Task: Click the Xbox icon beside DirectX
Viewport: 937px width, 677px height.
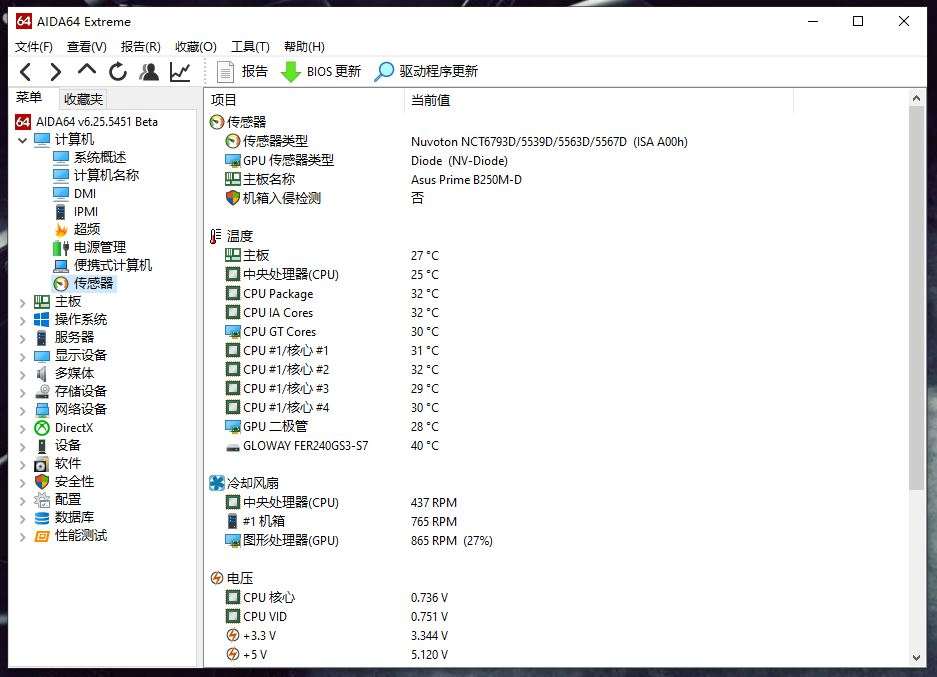Action: pyautogui.click(x=42, y=428)
